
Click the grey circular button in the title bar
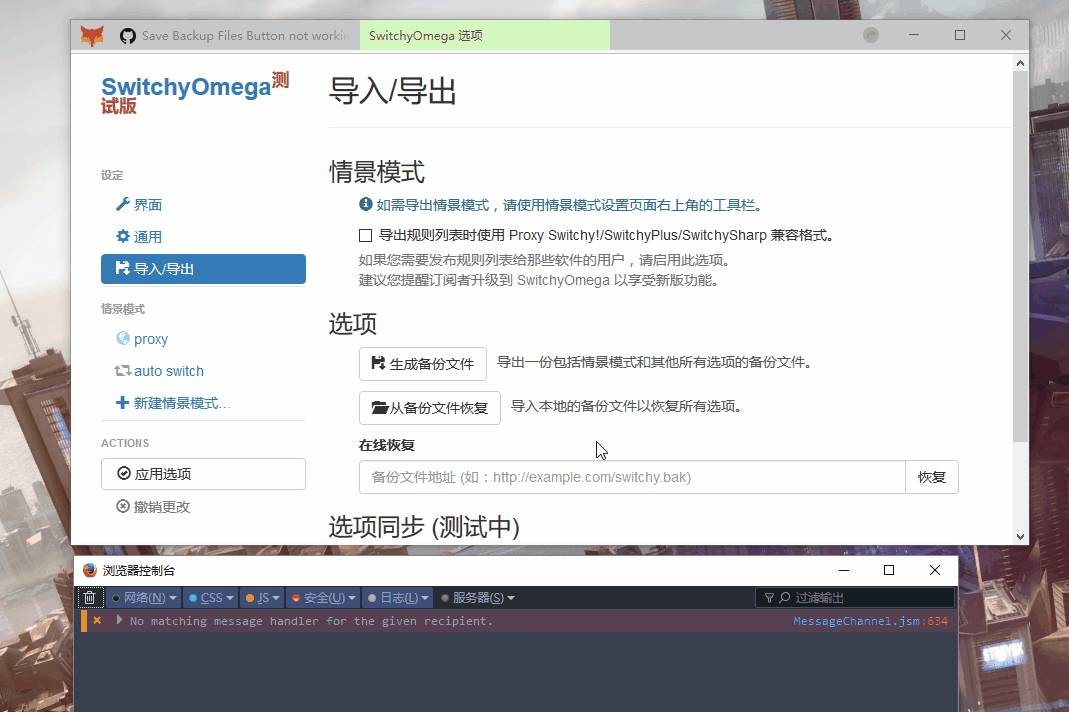(871, 35)
